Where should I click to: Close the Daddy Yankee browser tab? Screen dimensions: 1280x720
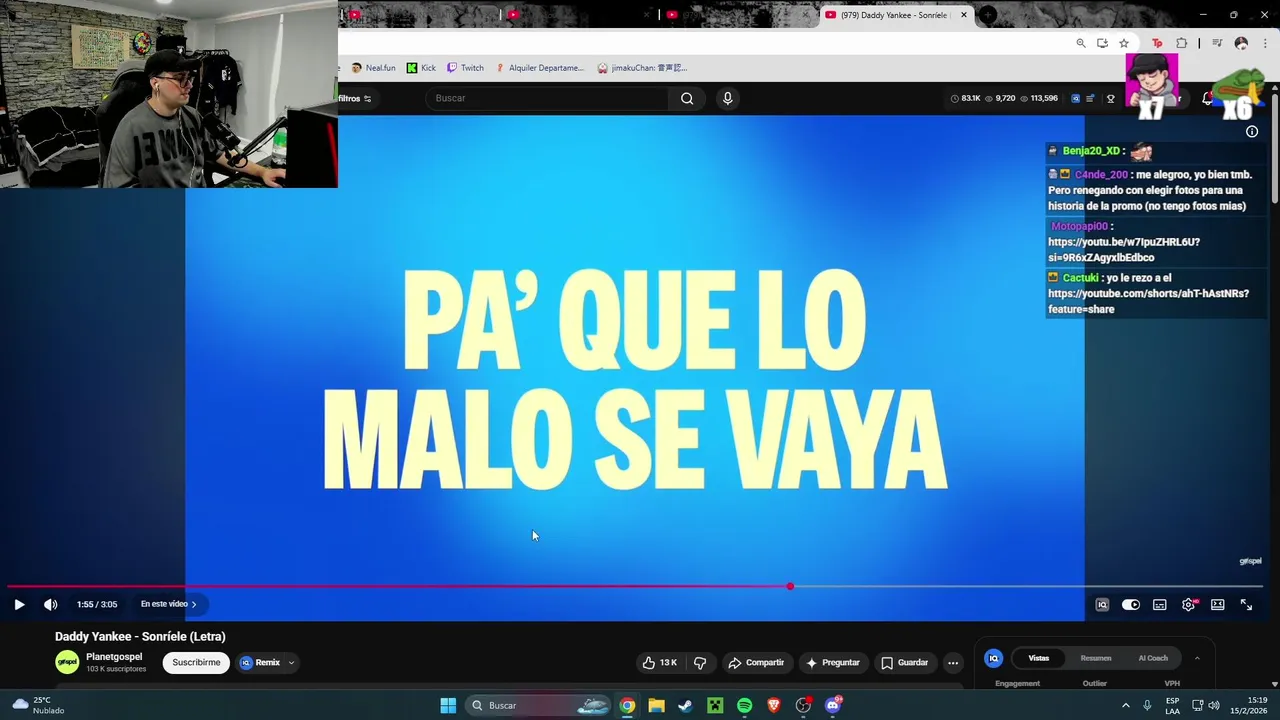pos(964,15)
